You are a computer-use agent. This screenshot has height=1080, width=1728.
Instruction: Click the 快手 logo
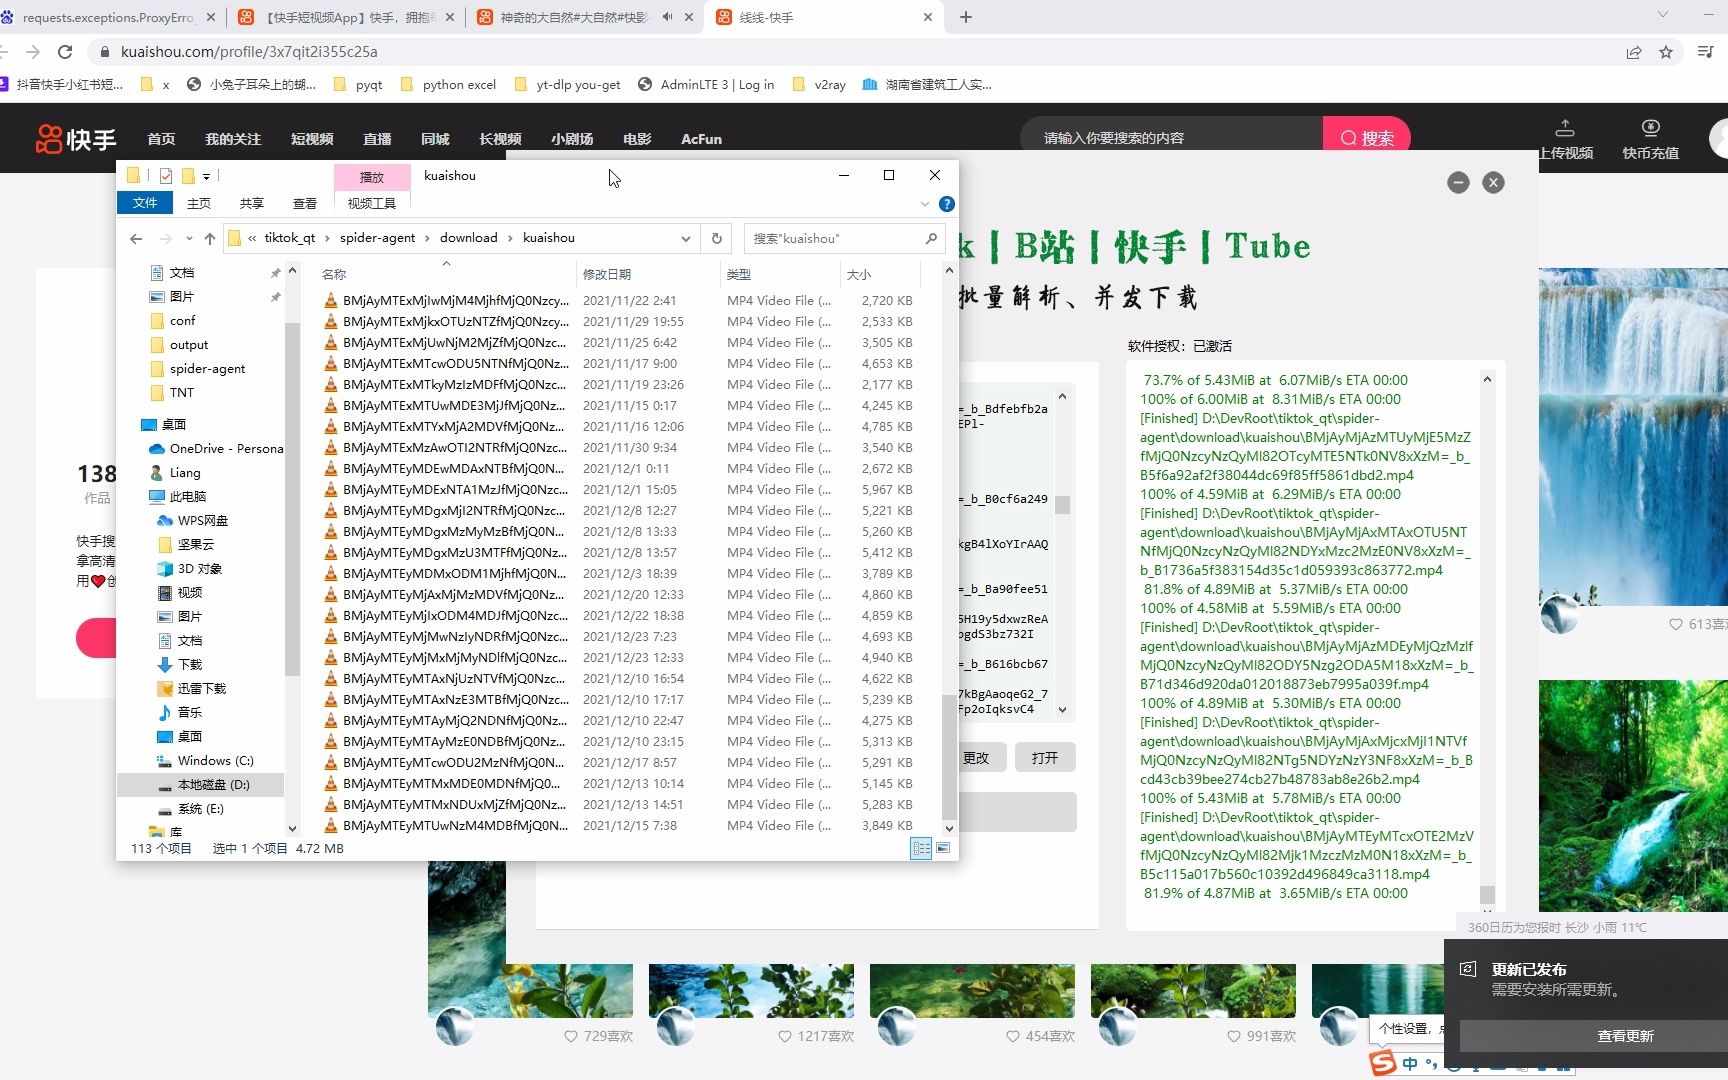pyautogui.click(x=76, y=139)
